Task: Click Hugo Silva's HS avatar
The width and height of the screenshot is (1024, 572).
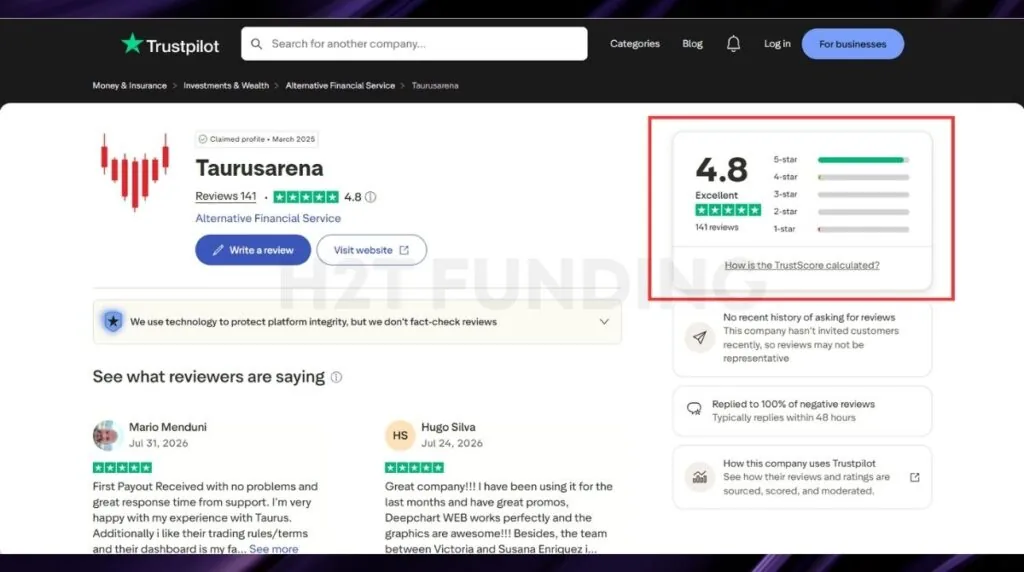Action: tap(400, 435)
